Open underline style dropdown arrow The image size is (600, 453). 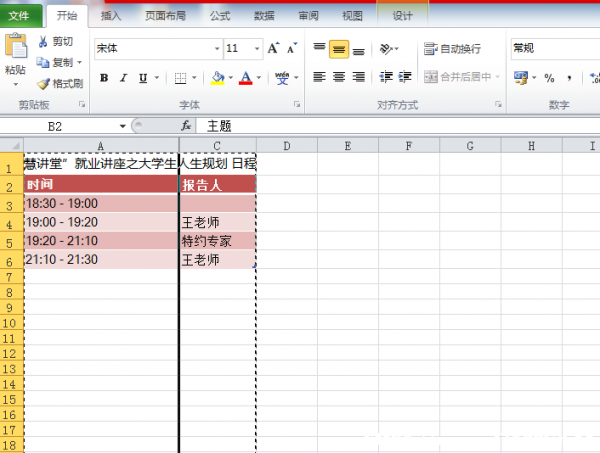157,78
